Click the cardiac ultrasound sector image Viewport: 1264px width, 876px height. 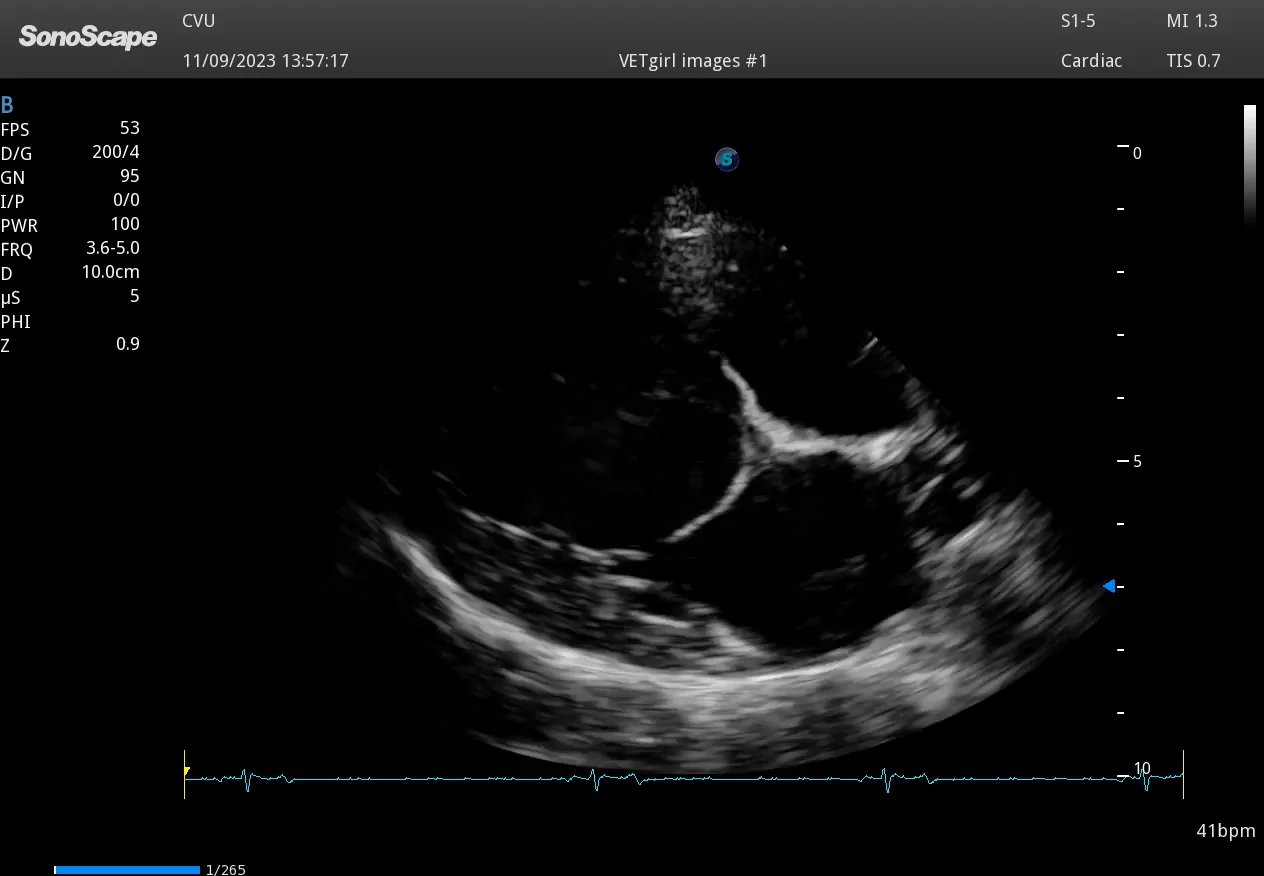720,480
